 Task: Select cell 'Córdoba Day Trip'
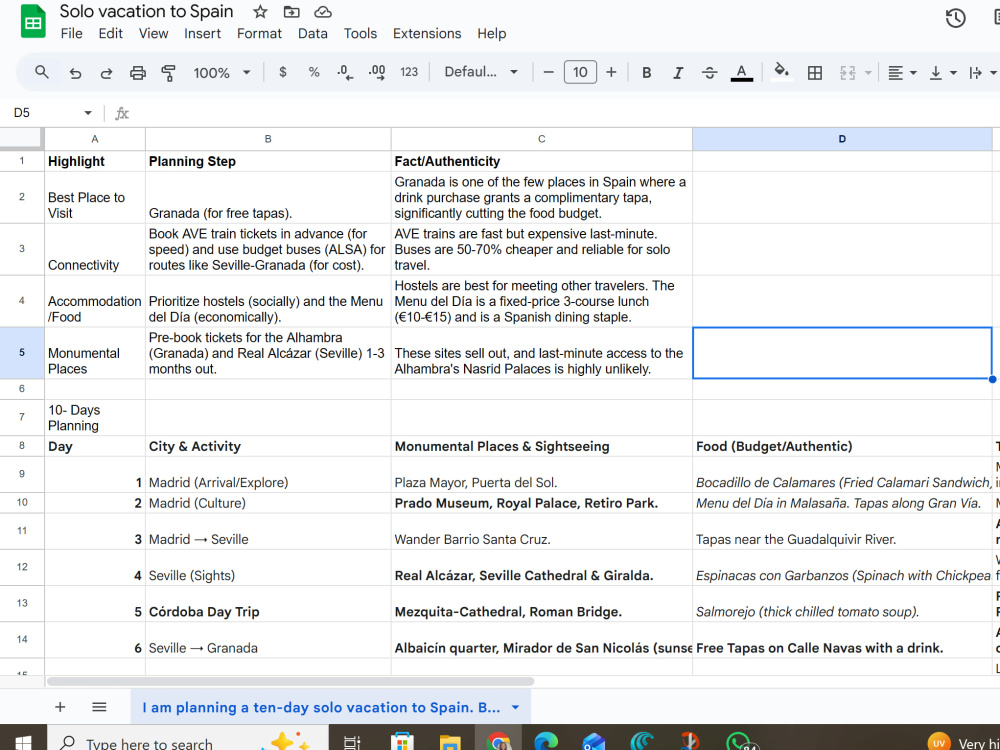coord(268,604)
